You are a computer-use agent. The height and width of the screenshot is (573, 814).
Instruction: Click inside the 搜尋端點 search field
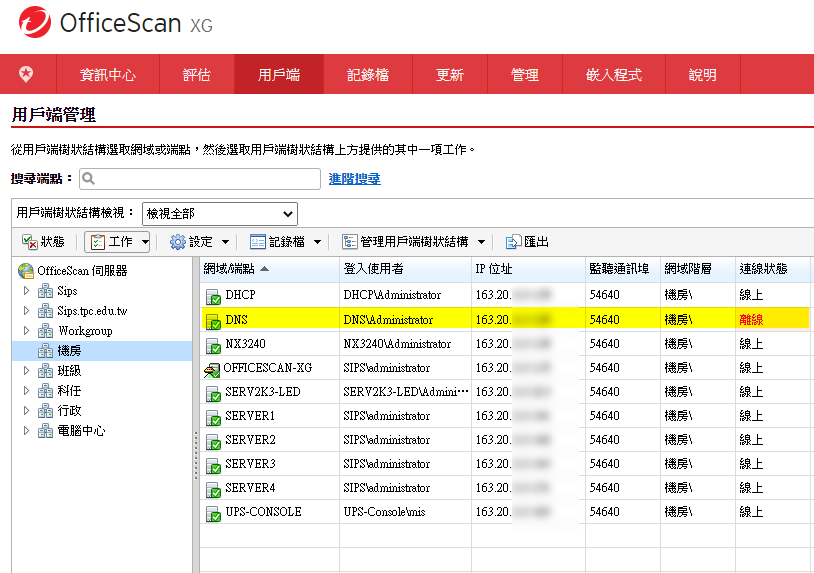pyautogui.click(x=200, y=179)
